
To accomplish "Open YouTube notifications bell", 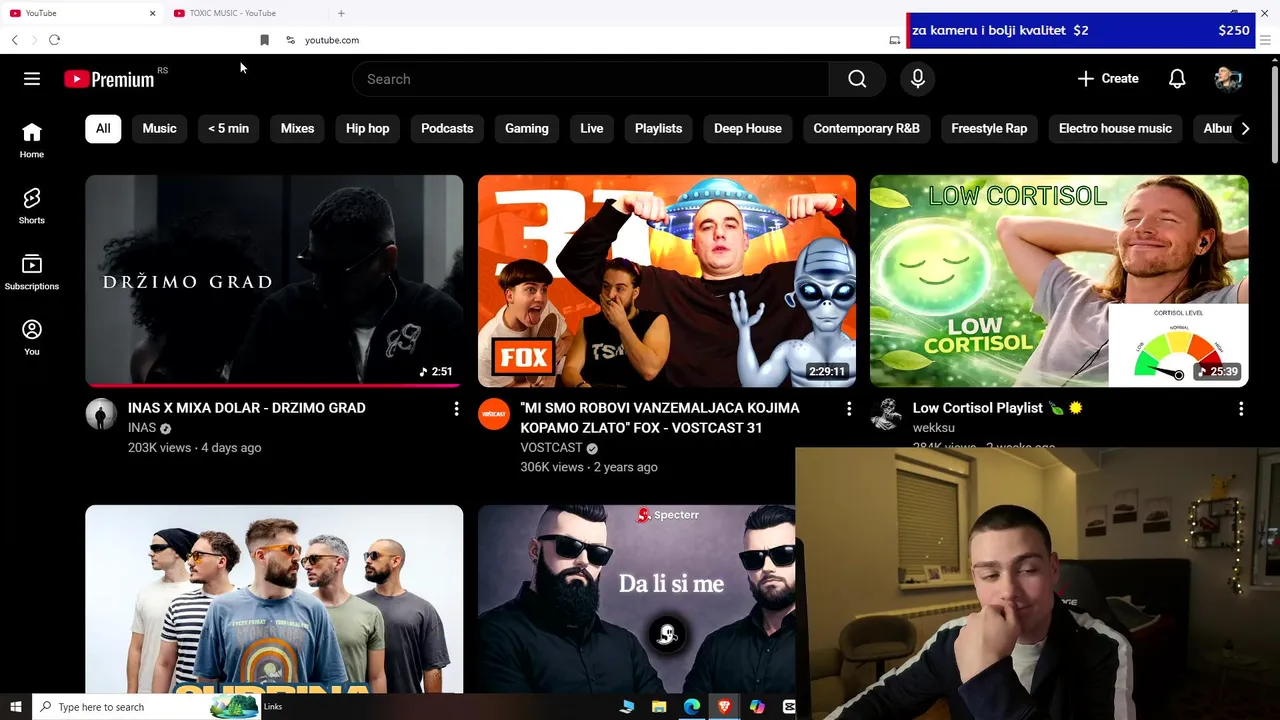I will 1177,79.
